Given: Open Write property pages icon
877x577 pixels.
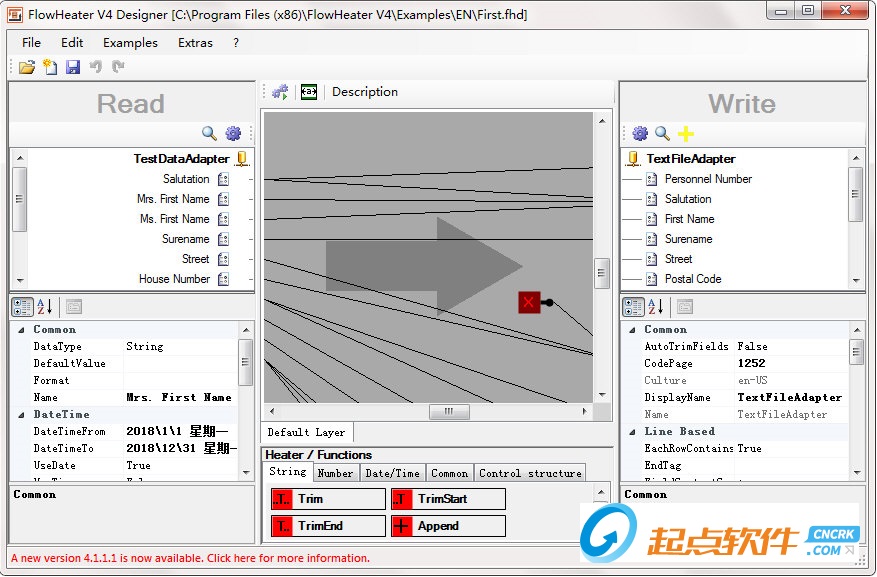Looking at the screenshot, I should click(685, 306).
